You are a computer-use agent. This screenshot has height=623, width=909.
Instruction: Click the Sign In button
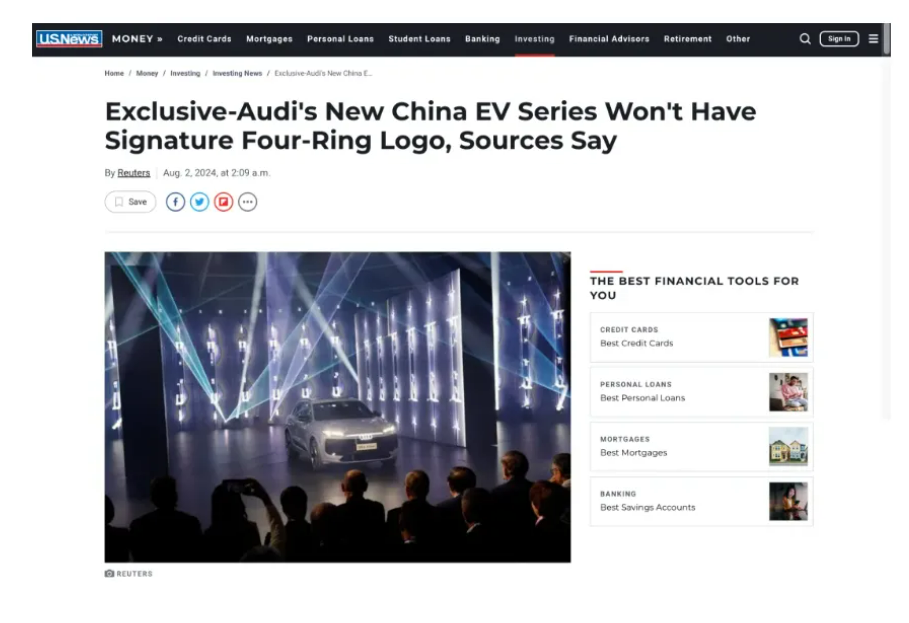(x=839, y=39)
